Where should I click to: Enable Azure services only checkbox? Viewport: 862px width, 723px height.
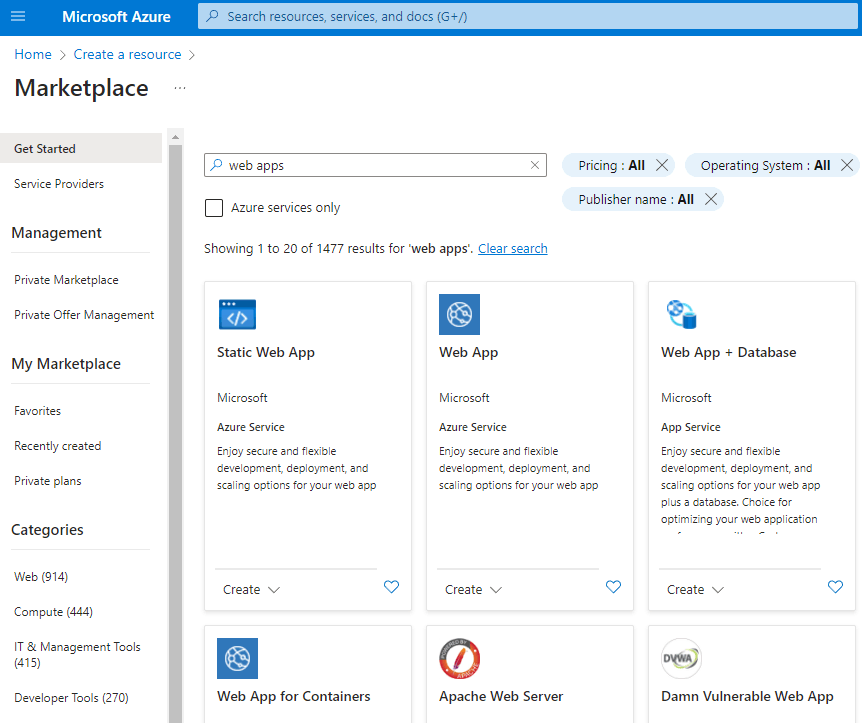pyautogui.click(x=214, y=208)
